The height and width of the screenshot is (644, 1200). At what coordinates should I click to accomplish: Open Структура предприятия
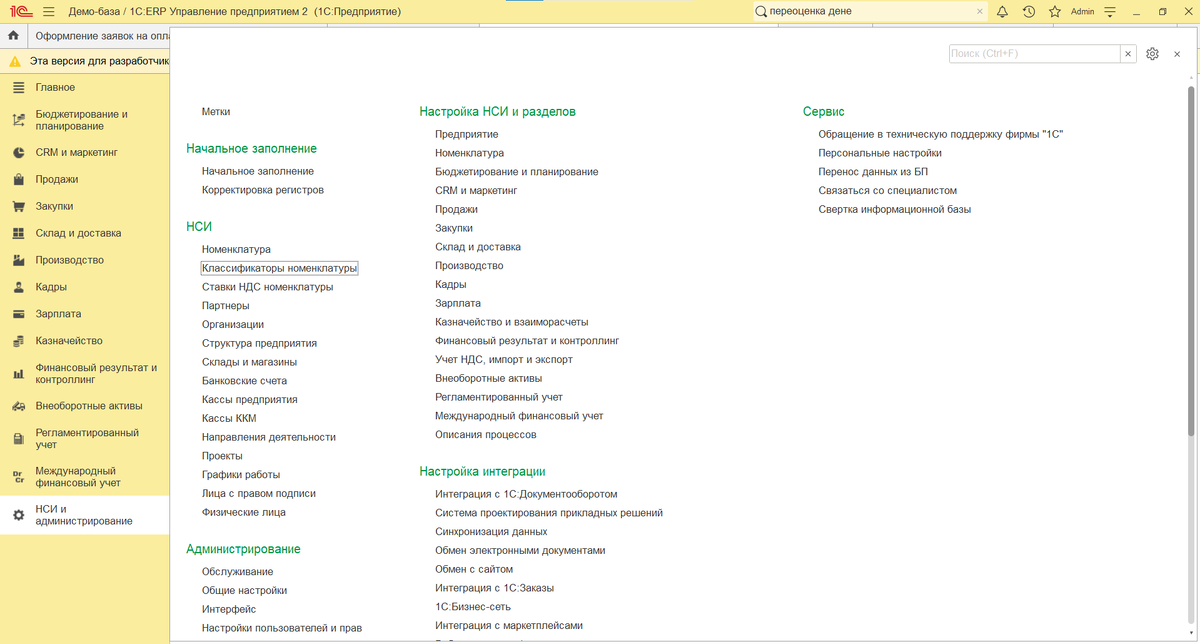point(259,343)
